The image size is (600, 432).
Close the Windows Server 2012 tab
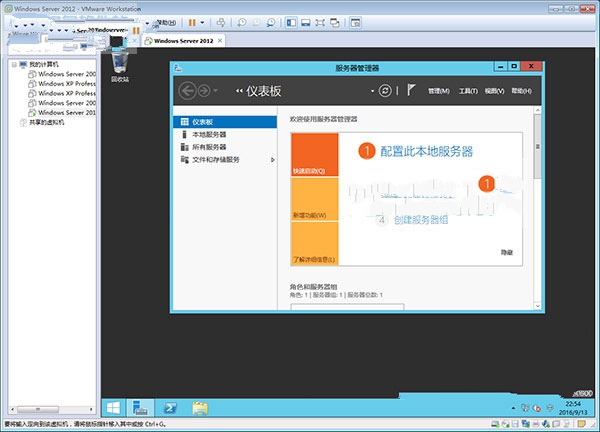[220, 41]
